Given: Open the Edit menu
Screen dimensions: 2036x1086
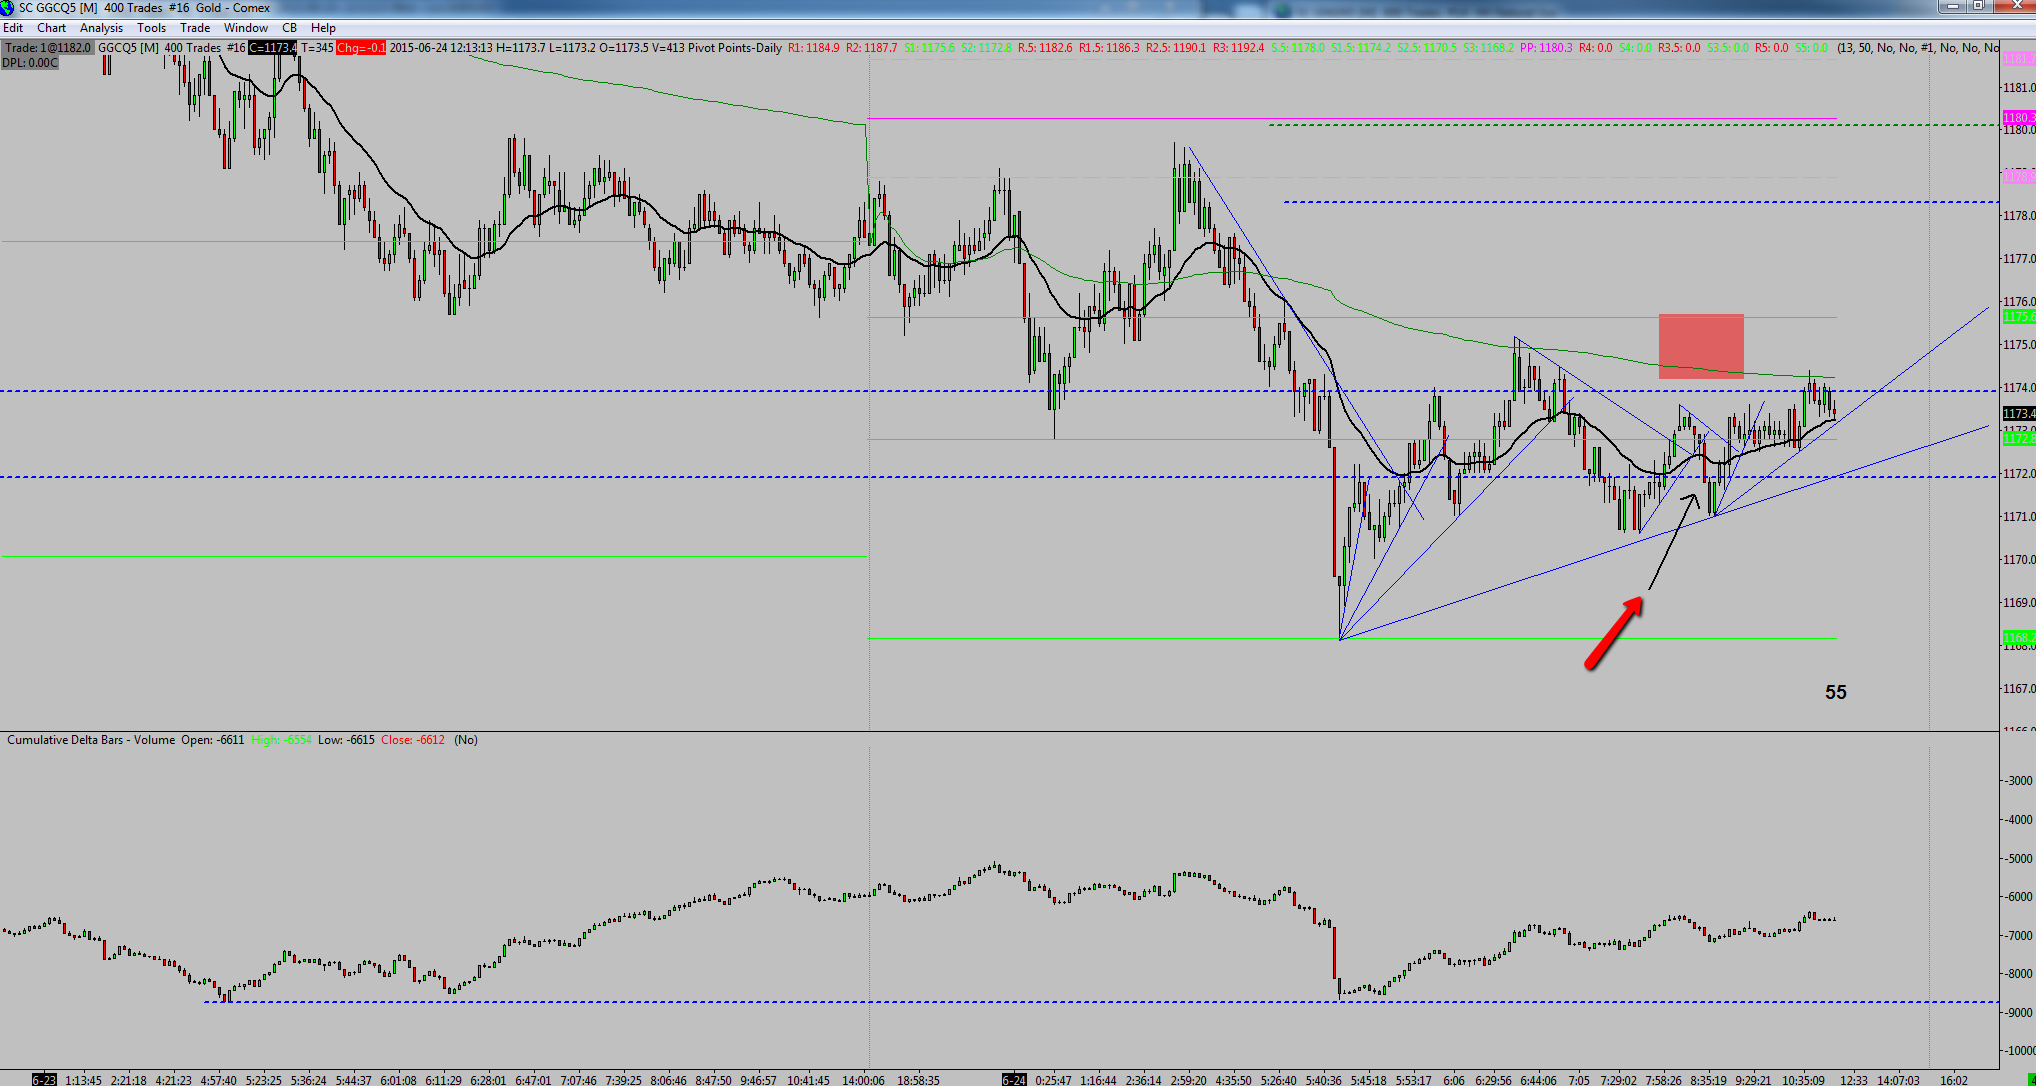Looking at the screenshot, I should [x=13, y=28].
